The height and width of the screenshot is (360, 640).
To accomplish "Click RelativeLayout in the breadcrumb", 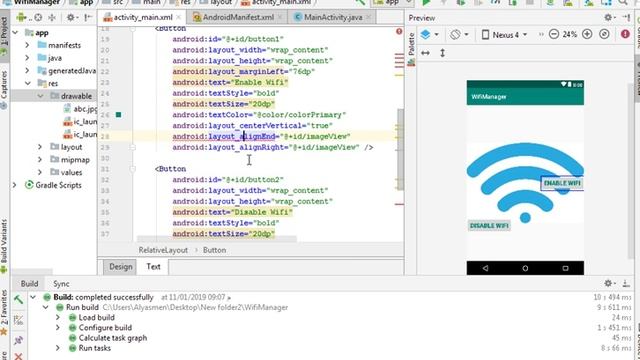I will (x=163, y=250).
